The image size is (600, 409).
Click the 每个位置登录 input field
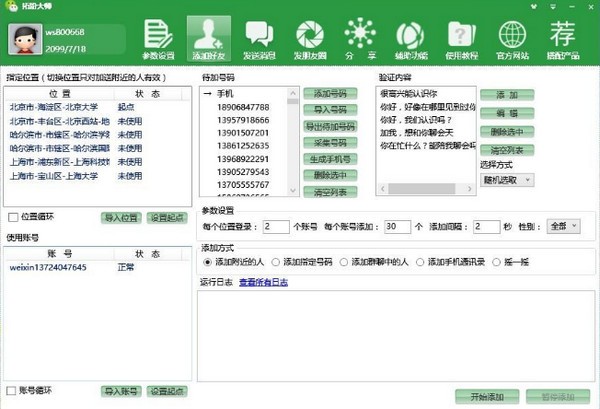pos(276,226)
